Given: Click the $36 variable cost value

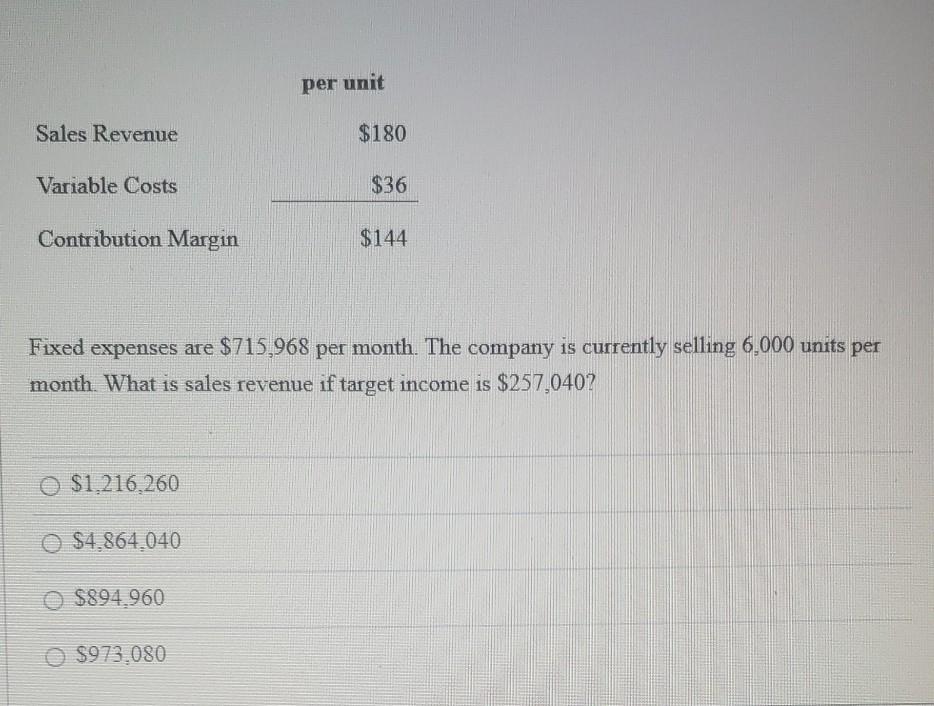Looking at the screenshot, I should [391, 185].
